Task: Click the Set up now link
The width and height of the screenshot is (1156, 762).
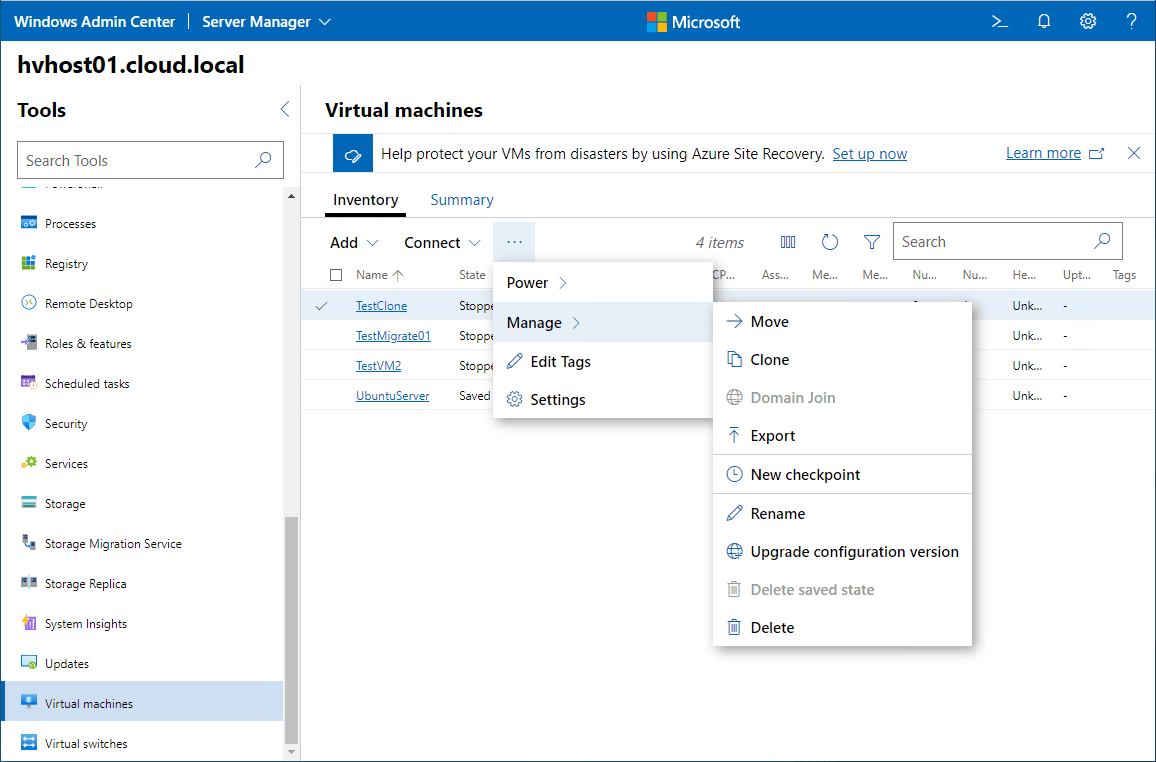Action: tap(869, 154)
